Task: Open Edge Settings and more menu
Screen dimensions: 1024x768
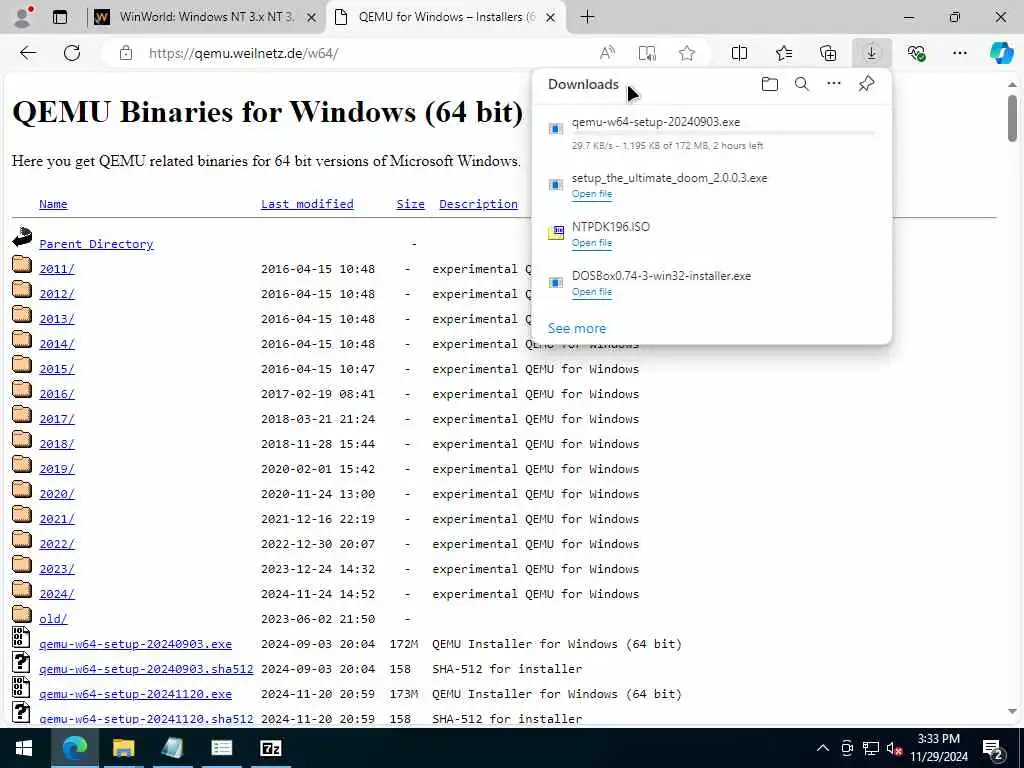Action: 959,53
